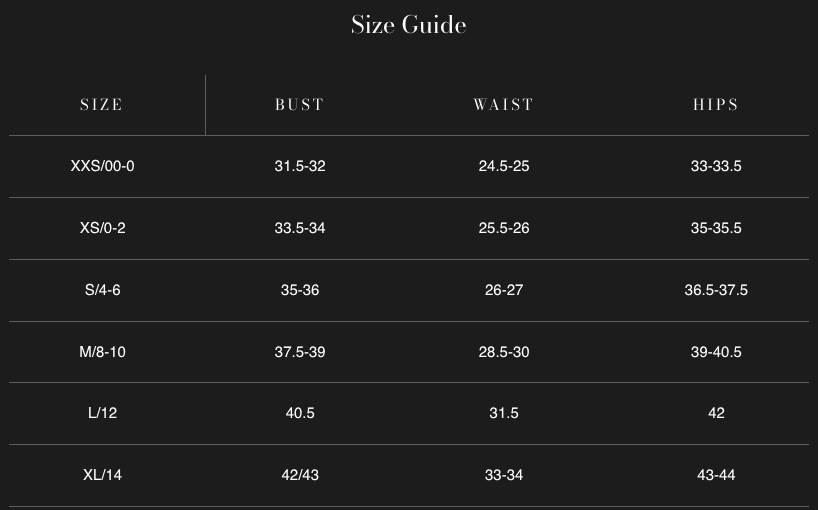This screenshot has width=818, height=510.
Task: Select waist measurement 24.5-25
Action: coord(504,166)
